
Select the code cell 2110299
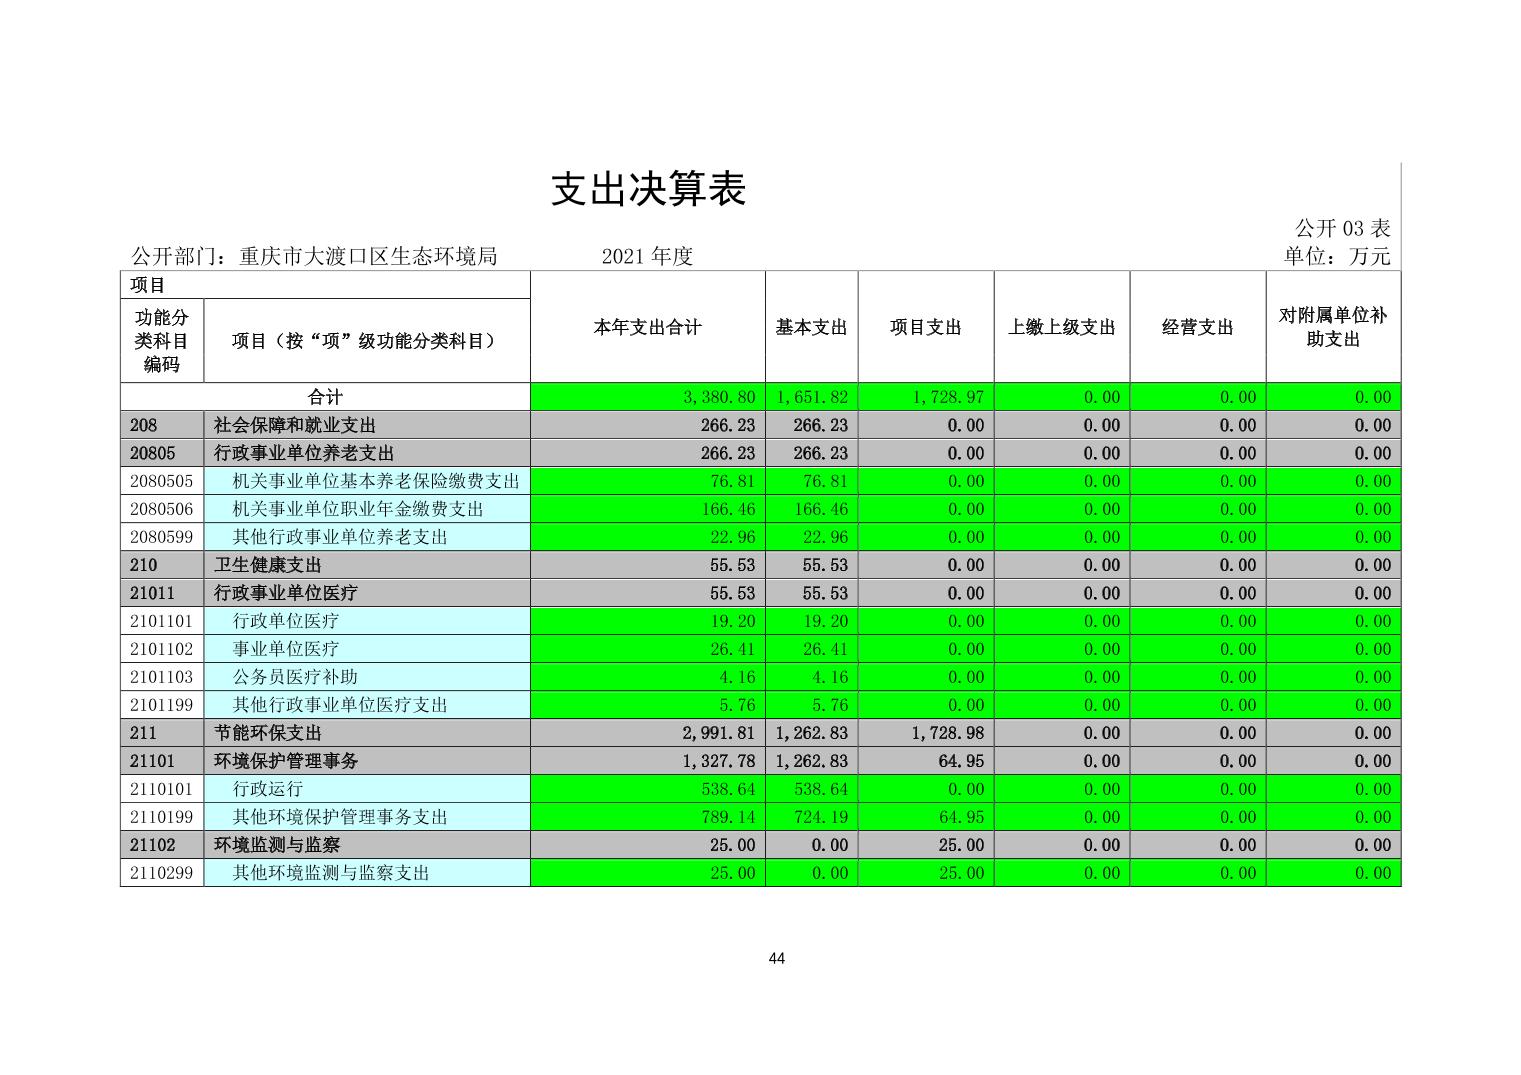(x=161, y=873)
